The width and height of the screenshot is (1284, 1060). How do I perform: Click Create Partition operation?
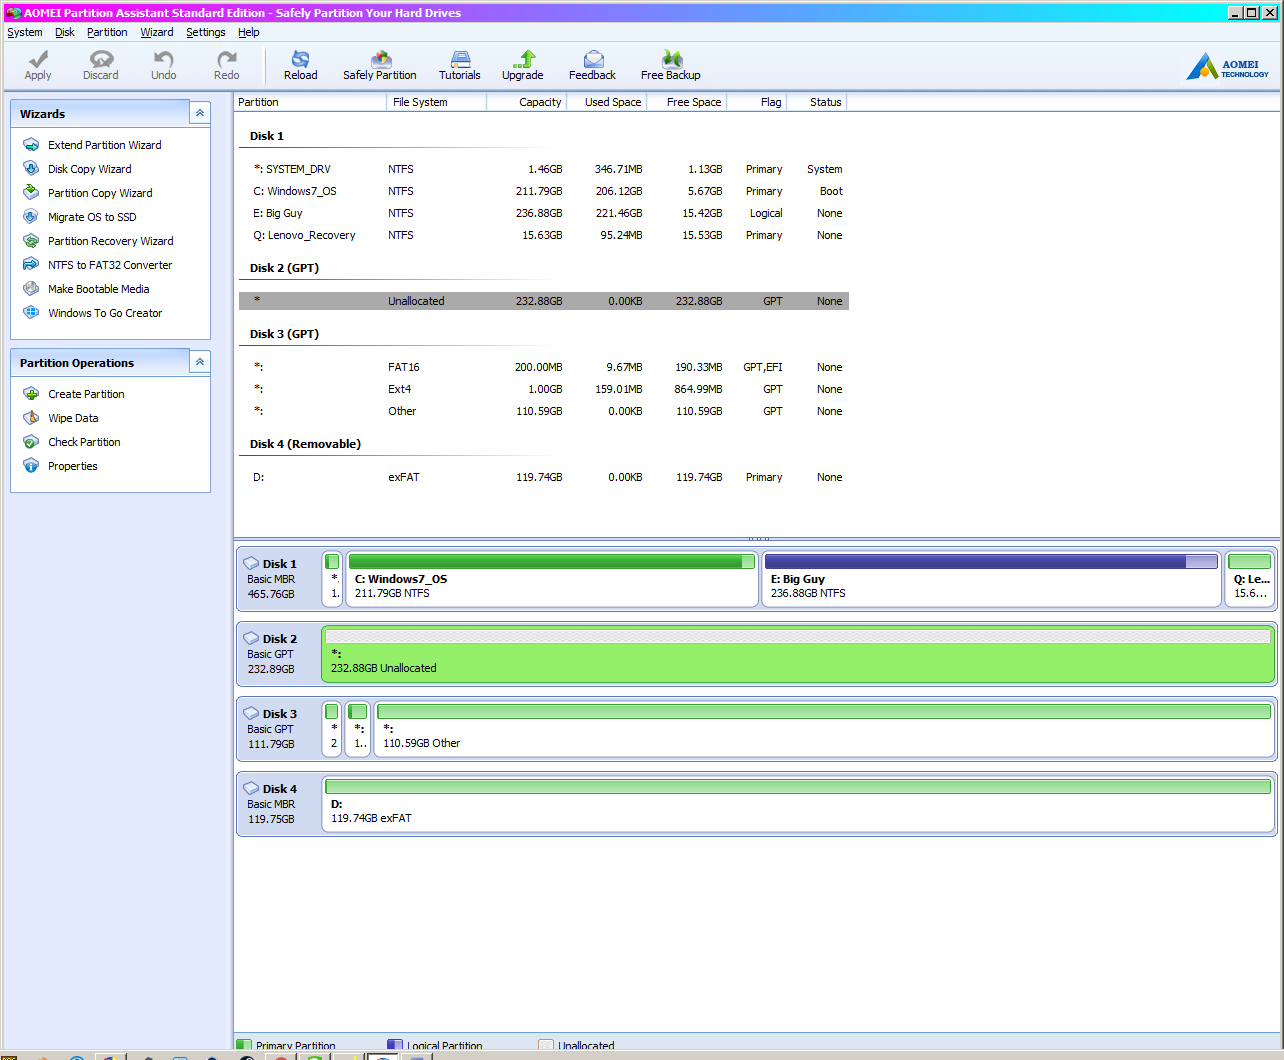coord(86,394)
